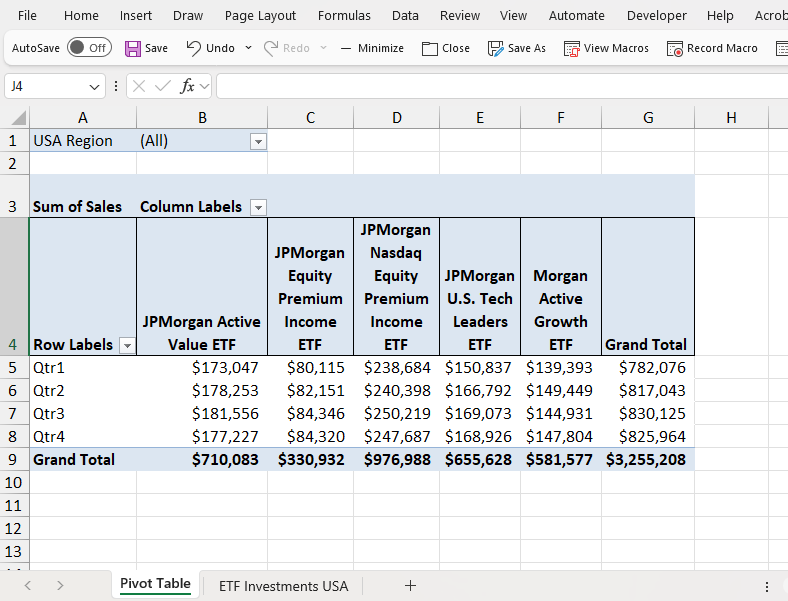
Task: Open the USA Region filter dropdown
Action: pos(258,141)
